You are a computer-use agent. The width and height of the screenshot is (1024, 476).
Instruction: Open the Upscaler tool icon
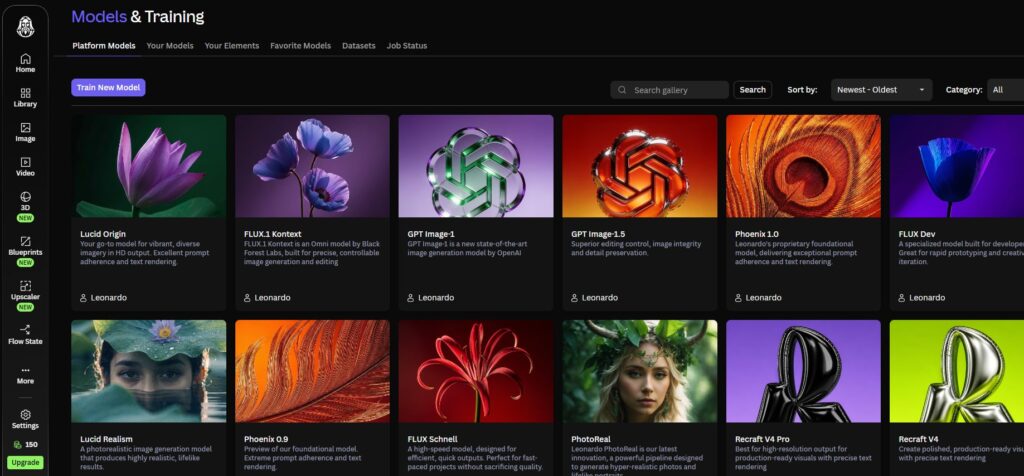pos(25,285)
